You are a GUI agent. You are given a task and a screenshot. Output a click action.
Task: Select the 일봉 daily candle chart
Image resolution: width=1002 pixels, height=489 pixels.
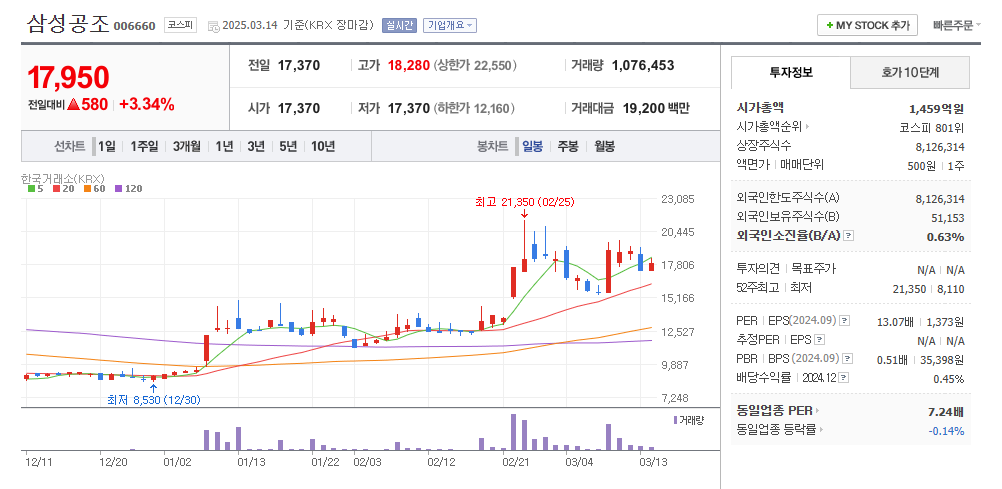[x=532, y=146]
